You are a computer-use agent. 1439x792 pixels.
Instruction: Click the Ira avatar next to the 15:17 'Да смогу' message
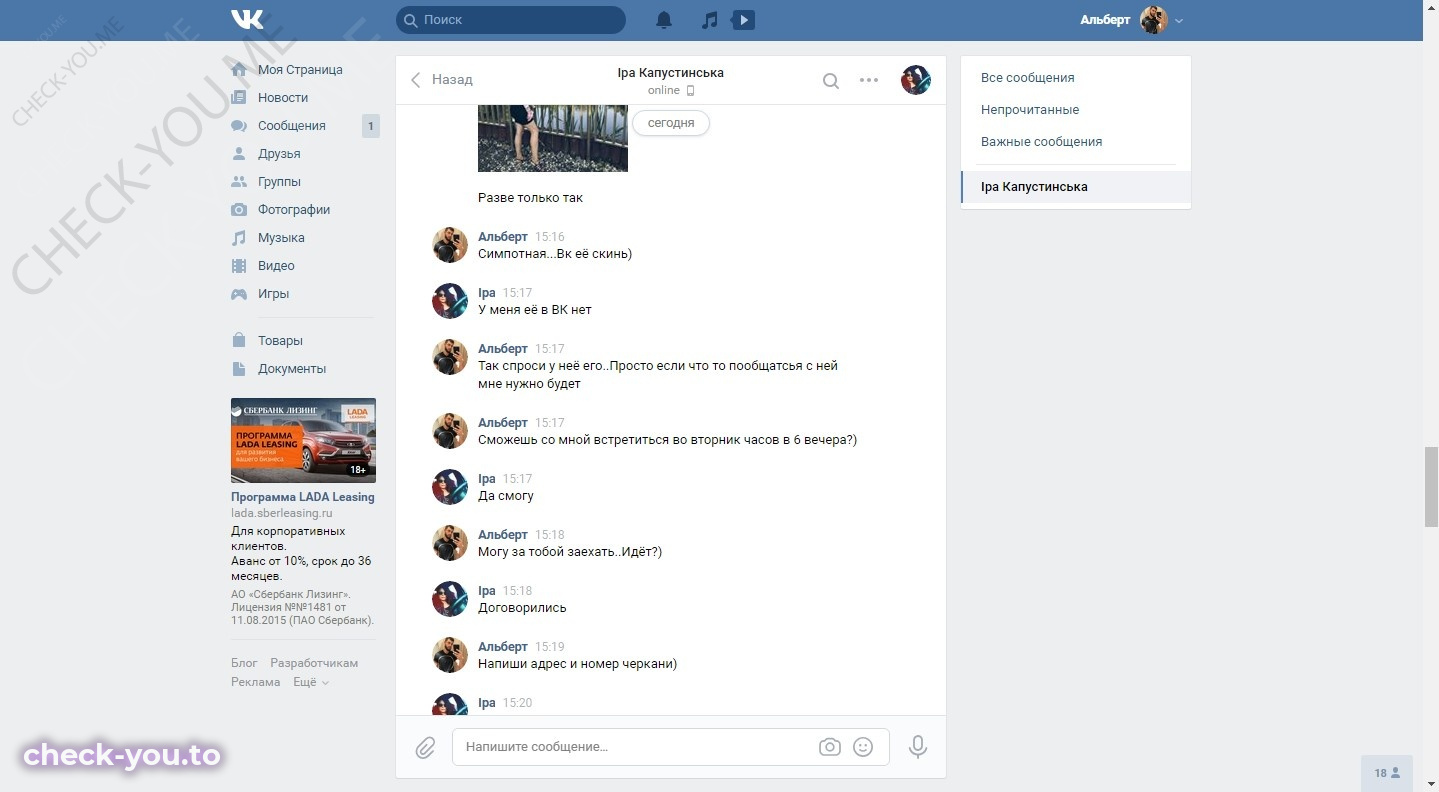point(450,488)
